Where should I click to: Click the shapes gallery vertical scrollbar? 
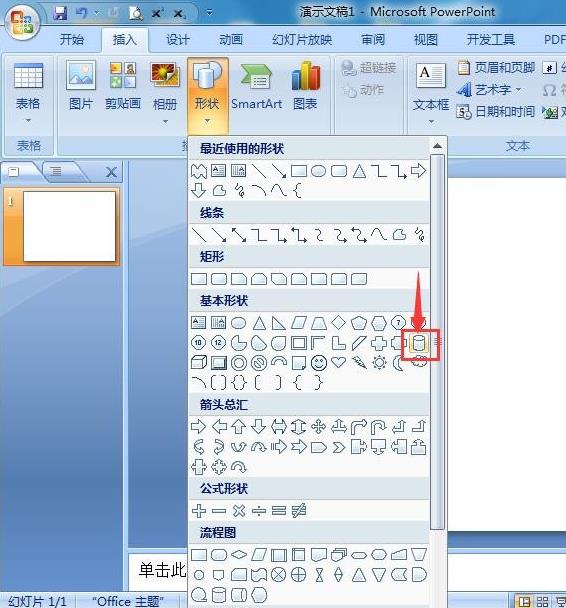(x=437, y=341)
